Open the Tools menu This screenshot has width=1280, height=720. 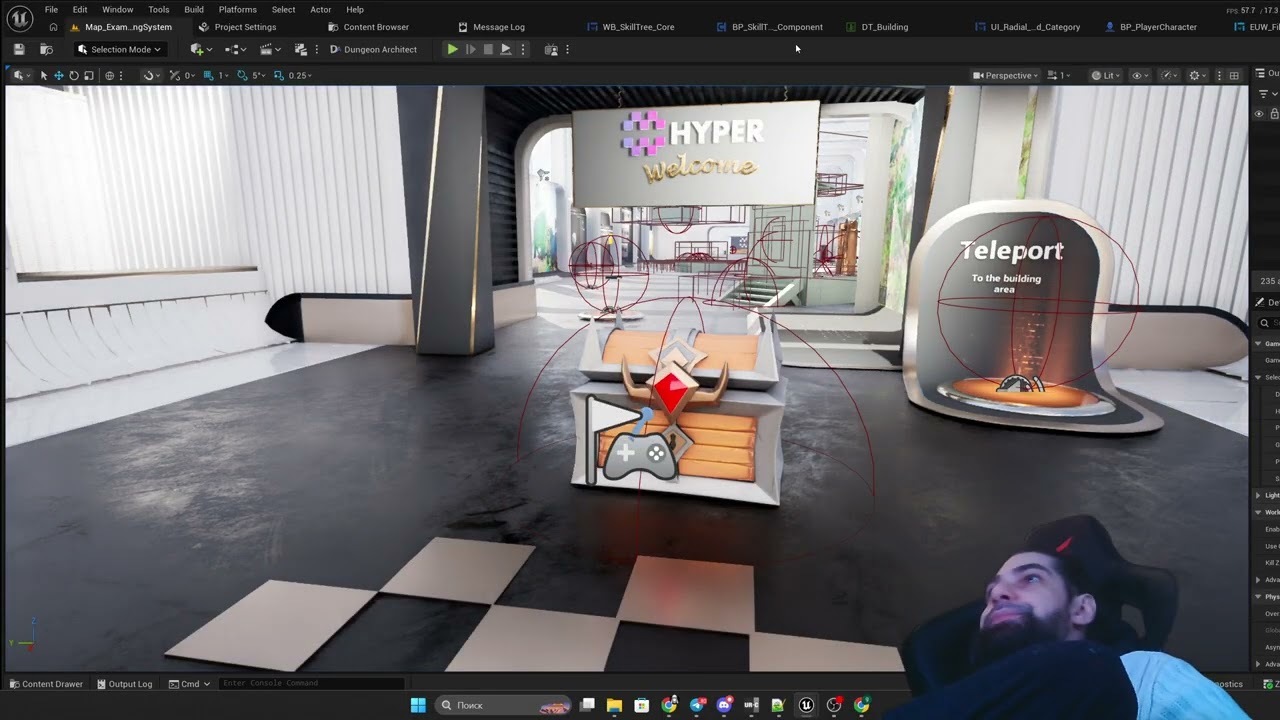159,9
